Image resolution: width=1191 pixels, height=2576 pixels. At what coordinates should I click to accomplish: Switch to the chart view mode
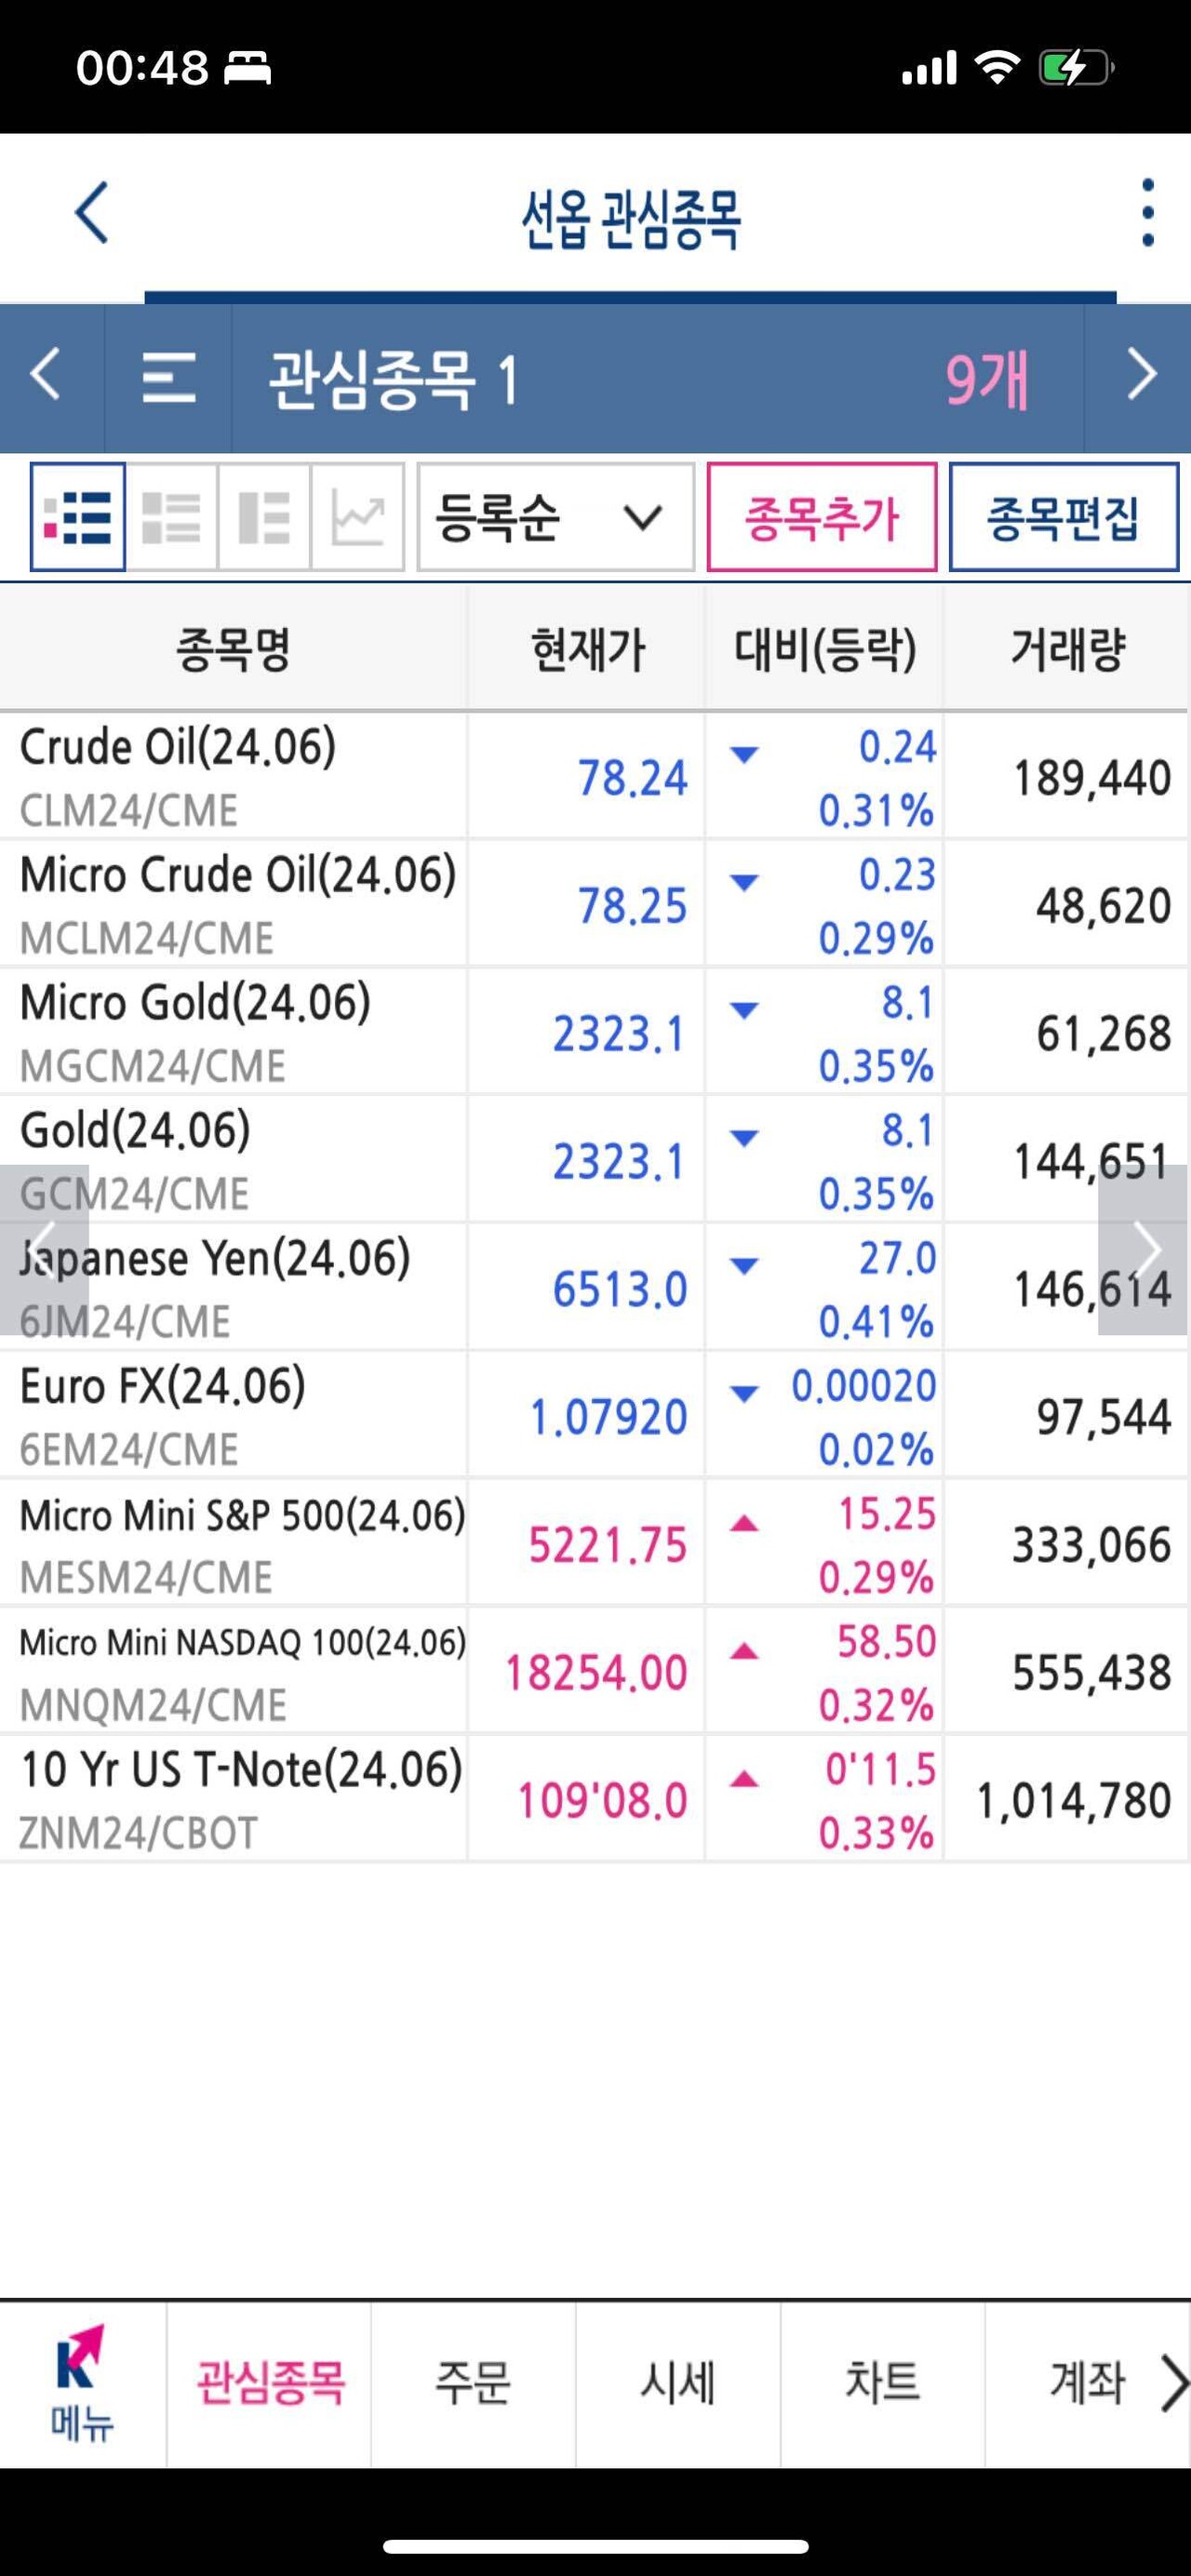coord(358,517)
